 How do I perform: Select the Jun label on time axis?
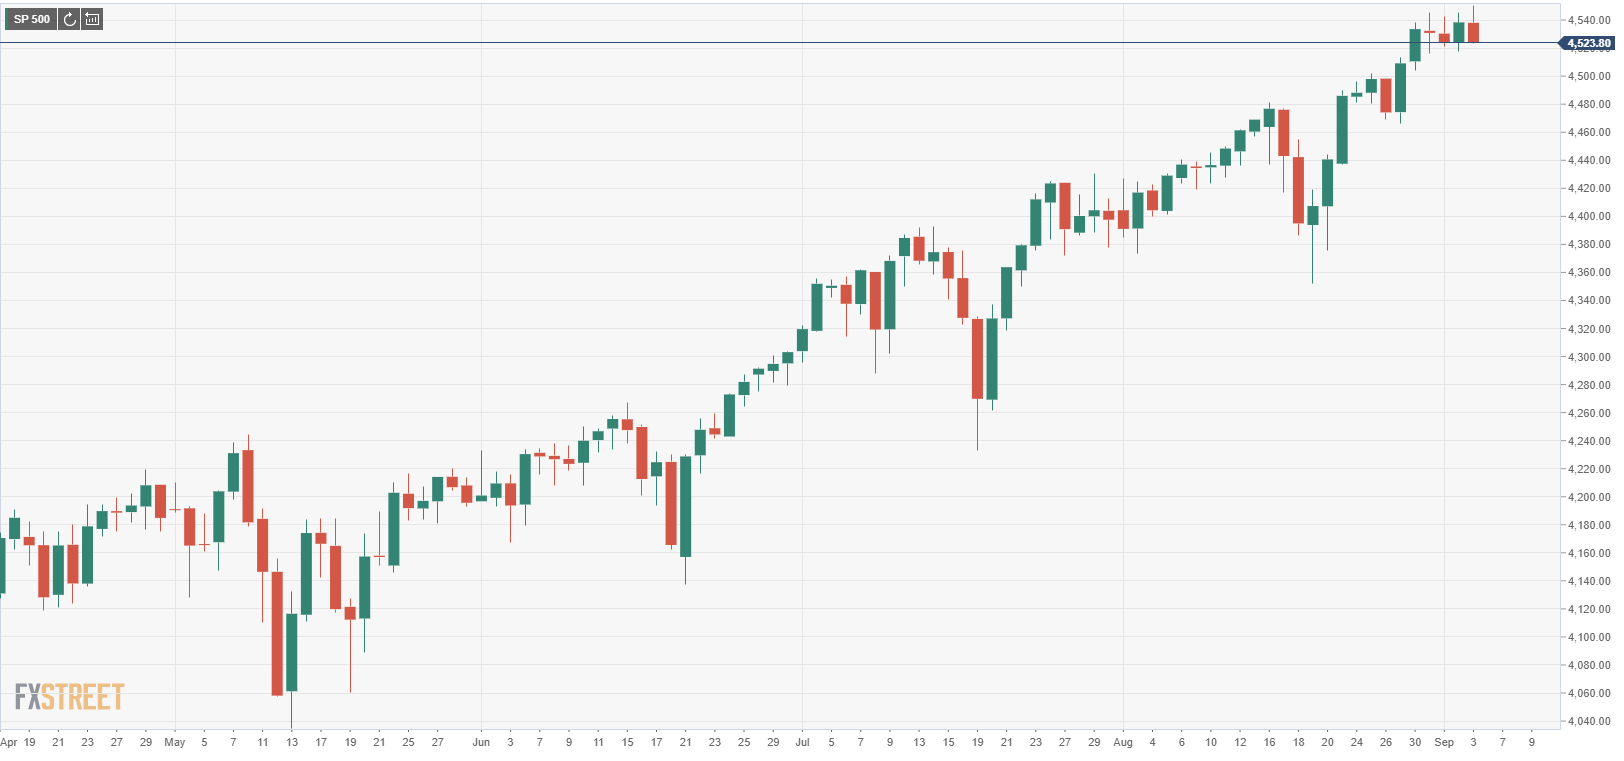click(481, 742)
